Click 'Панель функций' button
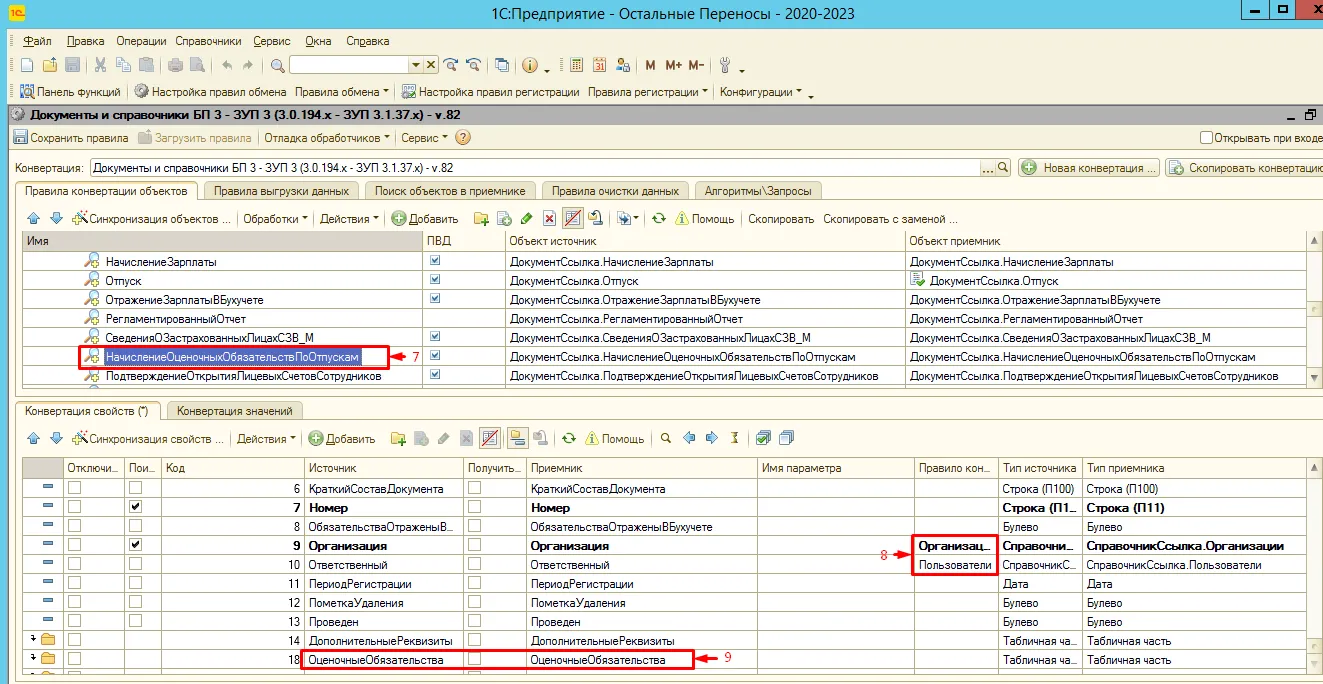Image resolution: width=1323 pixels, height=684 pixels. 70,91
